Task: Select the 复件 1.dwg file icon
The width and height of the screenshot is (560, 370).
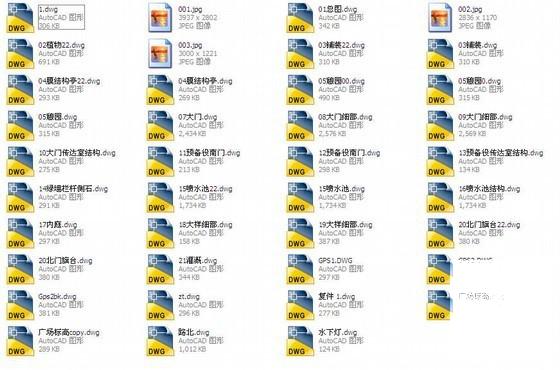Action: 300,305
